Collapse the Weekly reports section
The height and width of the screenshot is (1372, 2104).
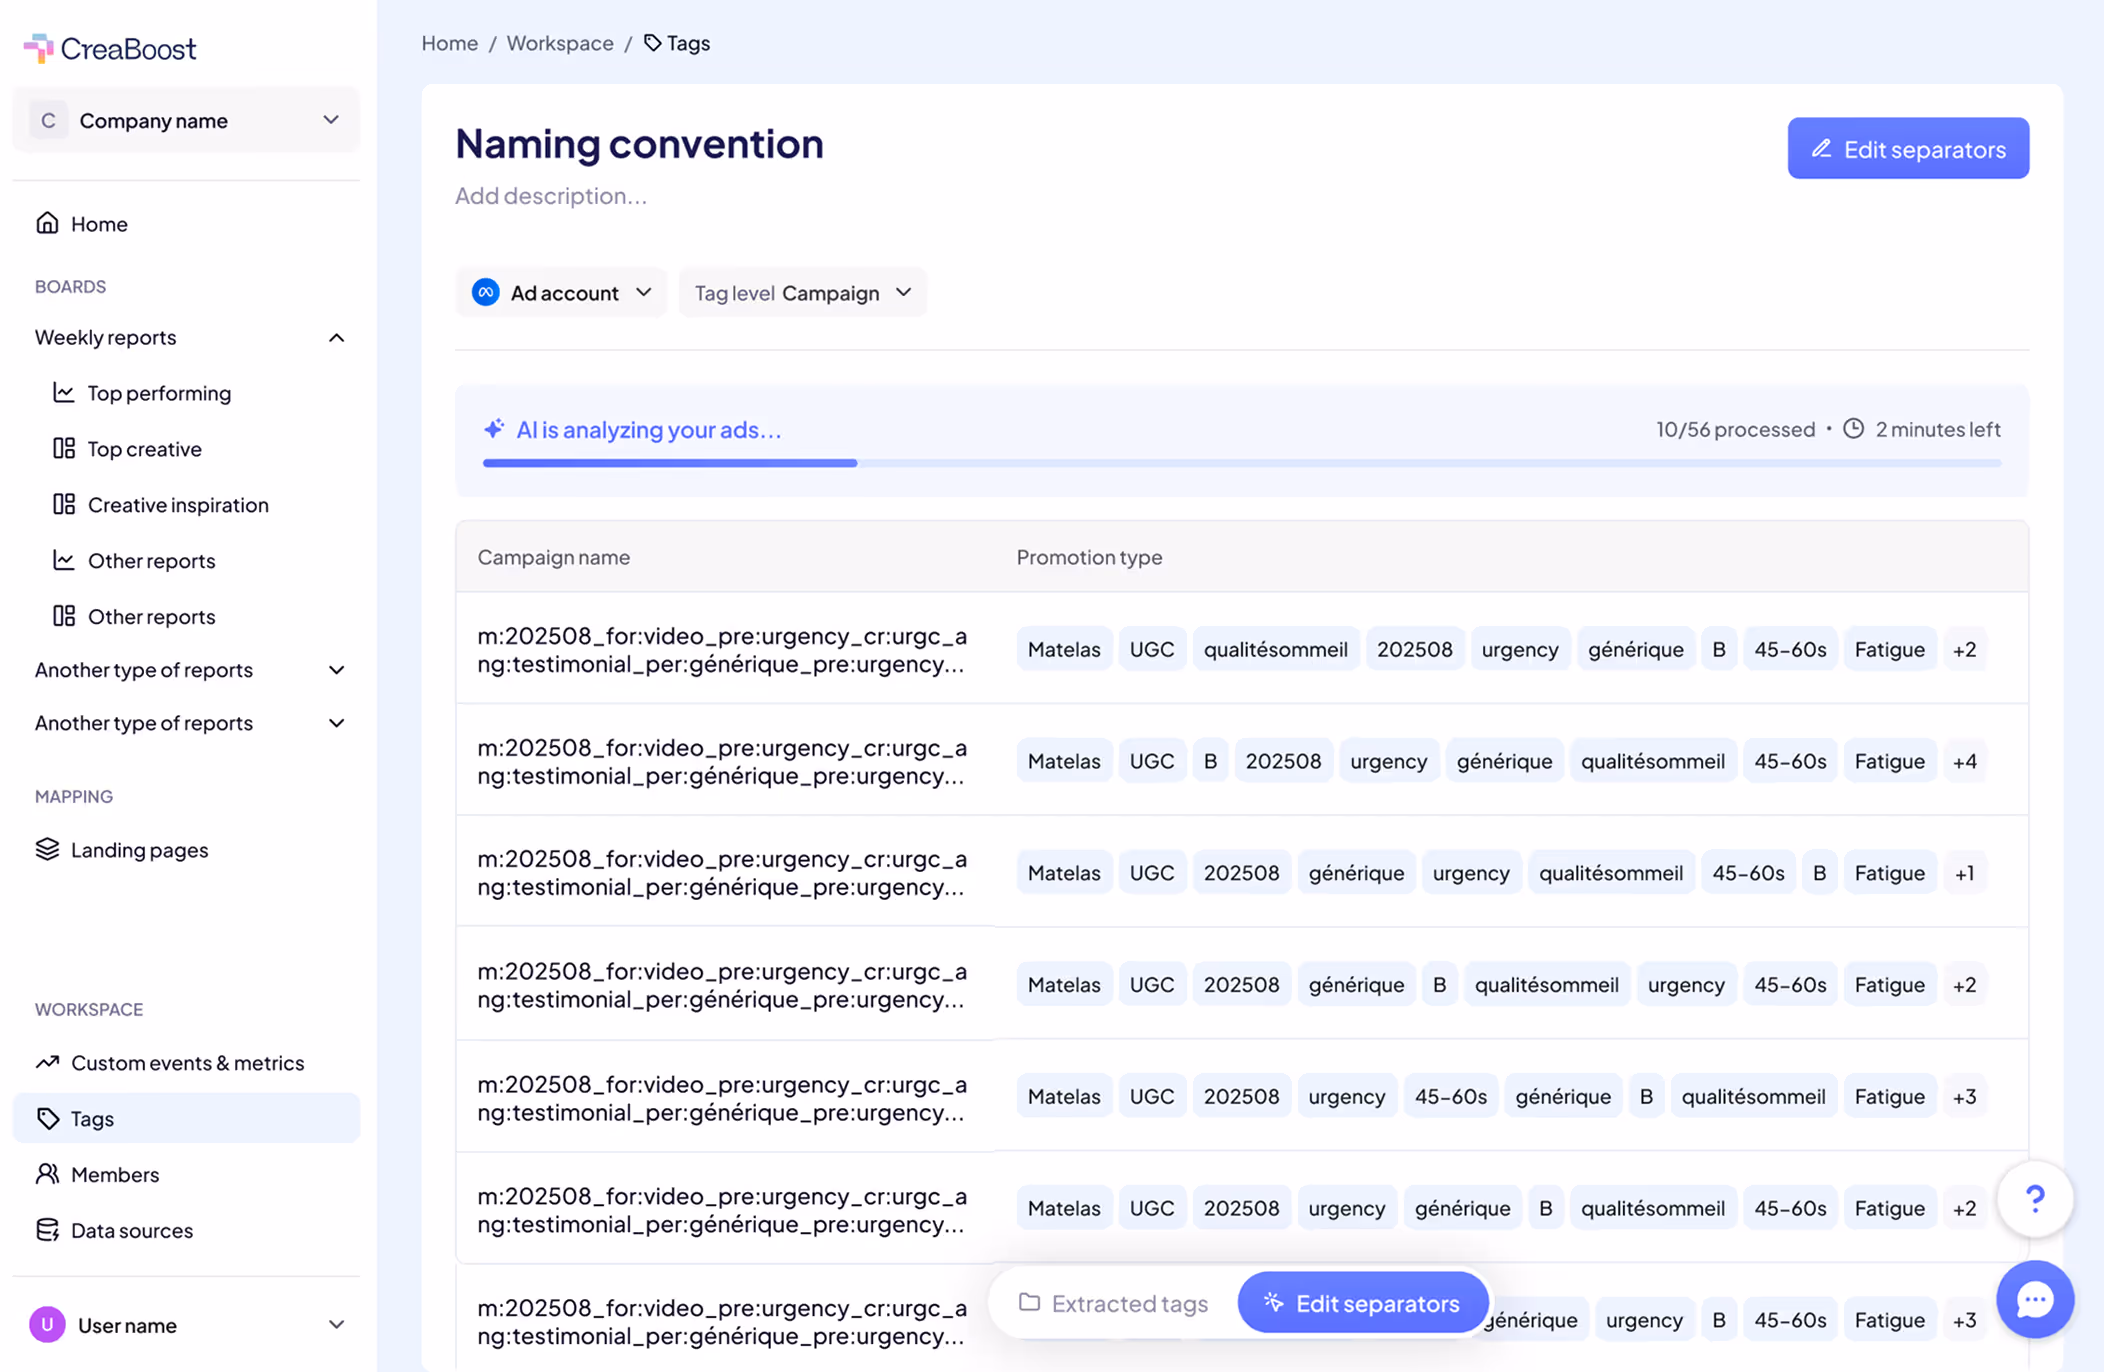[336, 337]
